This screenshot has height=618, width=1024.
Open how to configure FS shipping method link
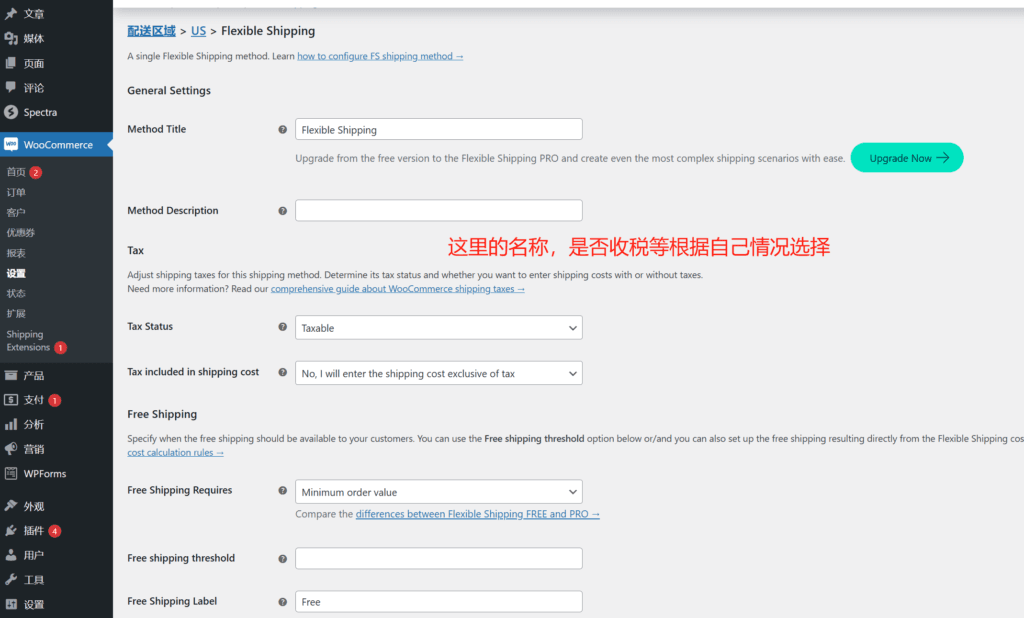380,56
